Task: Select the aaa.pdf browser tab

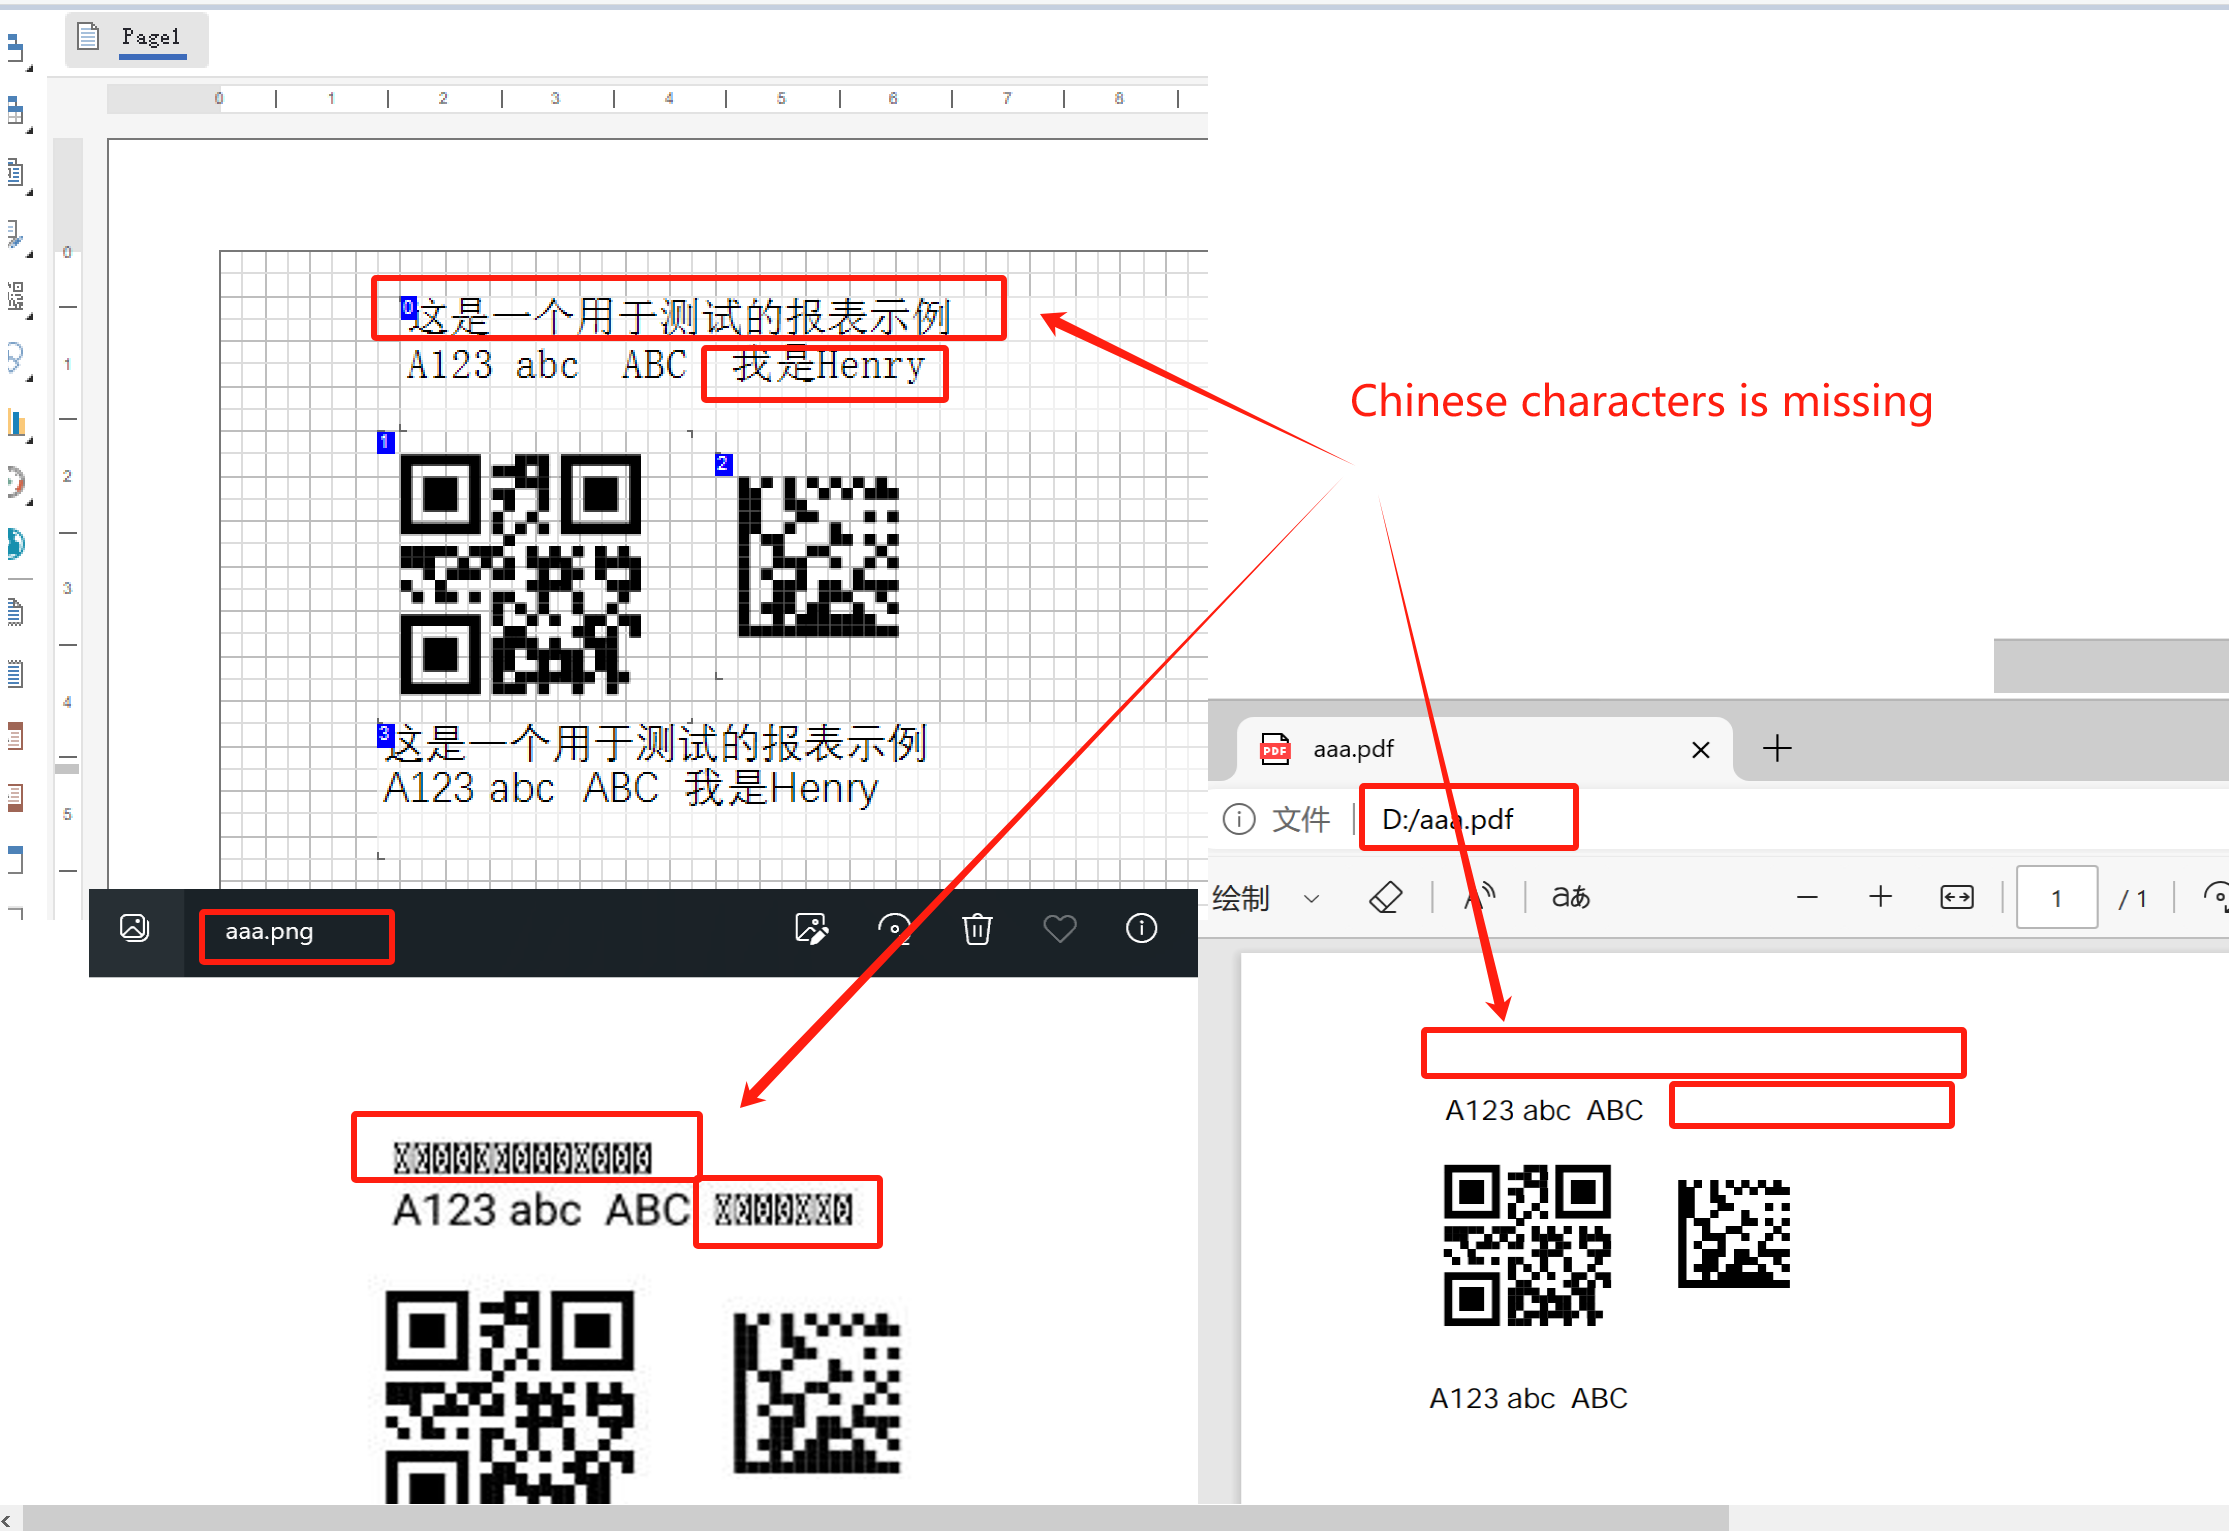Action: [x=1485, y=749]
